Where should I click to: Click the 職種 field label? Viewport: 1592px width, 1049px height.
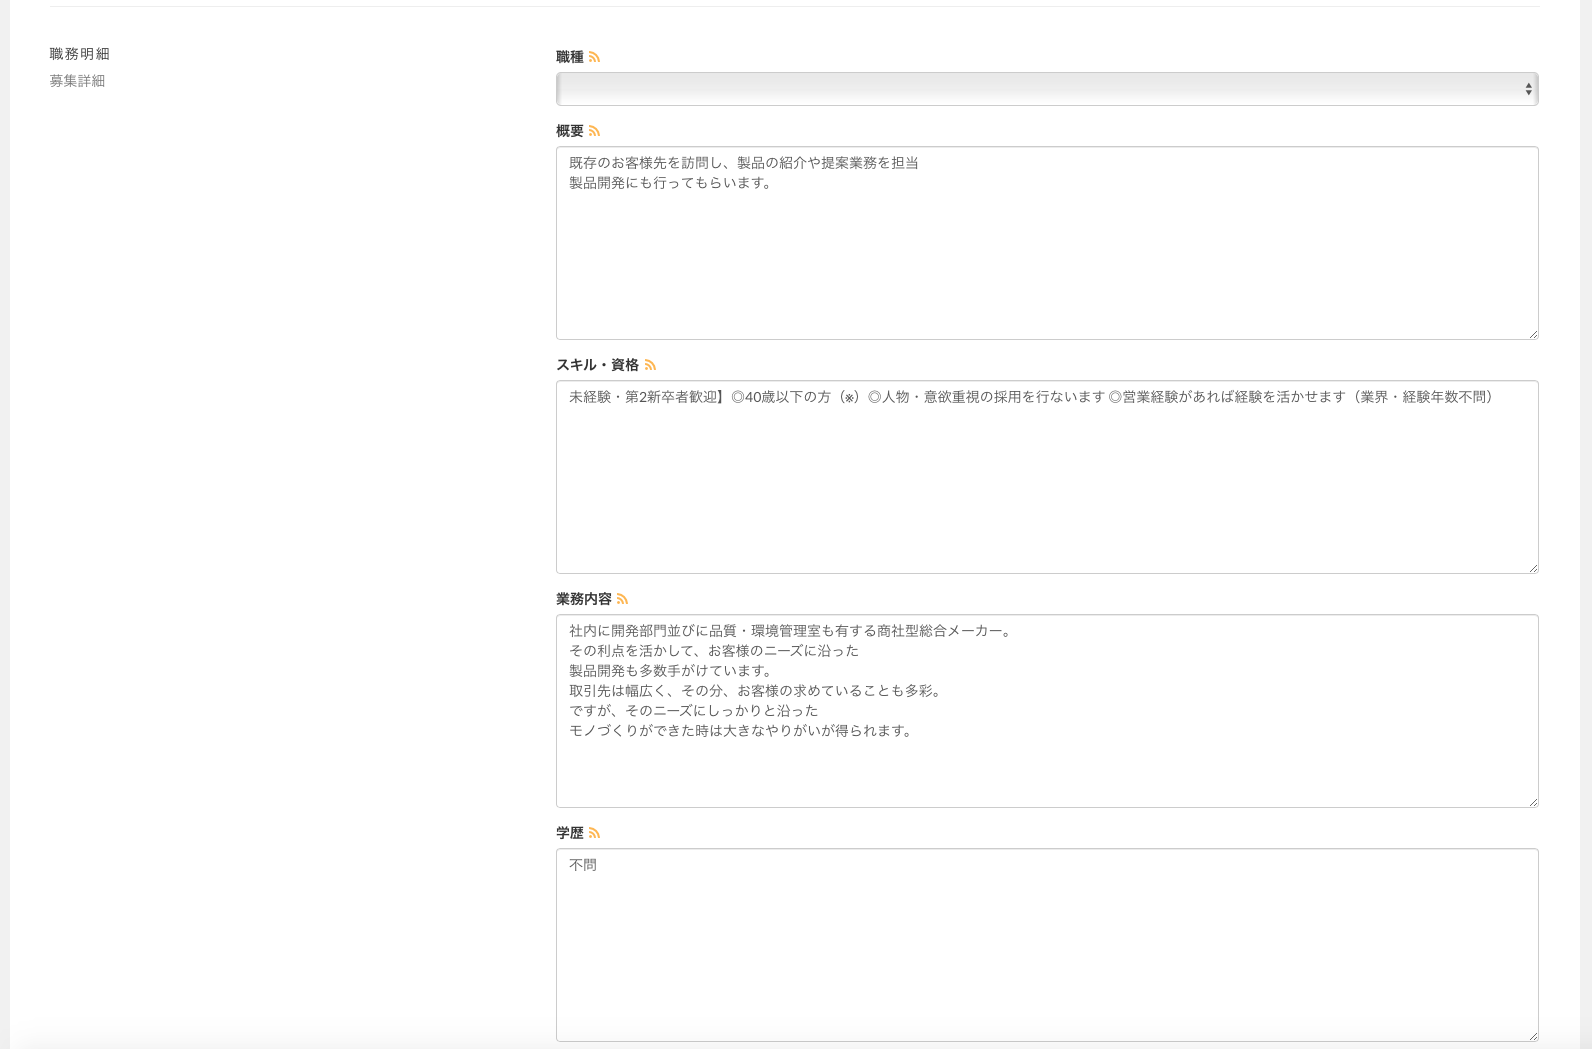tap(569, 57)
